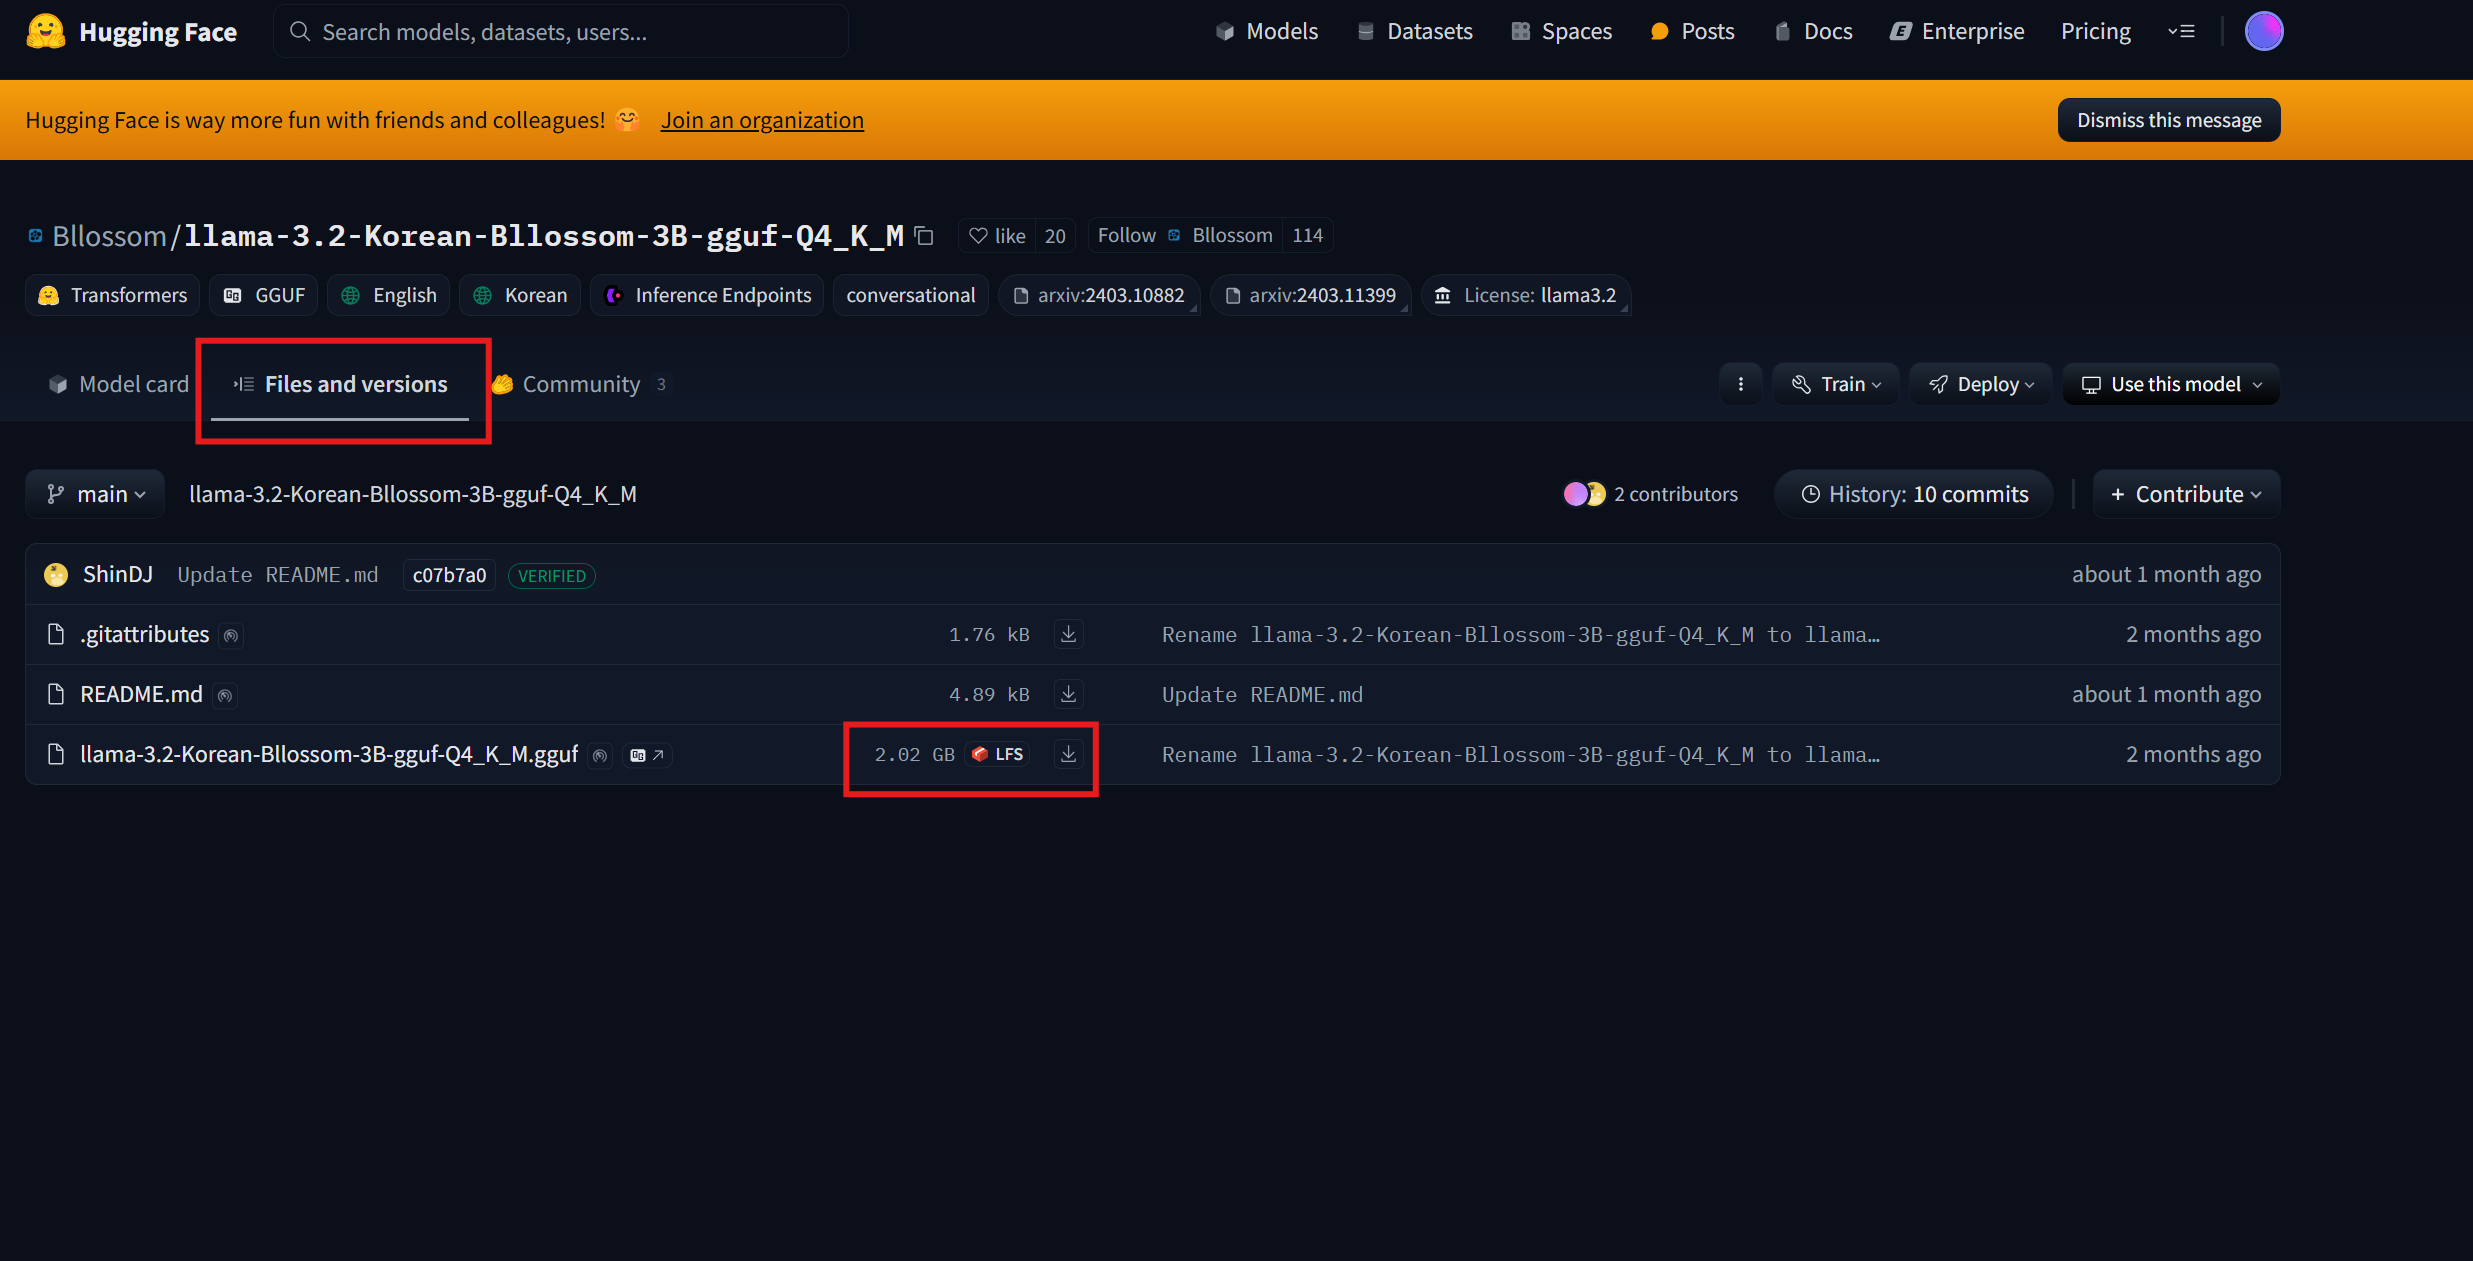The width and height of the screenshot is (2473, 1261).
Task: View the 20 likes count
Action: [x=1055, y=236]
